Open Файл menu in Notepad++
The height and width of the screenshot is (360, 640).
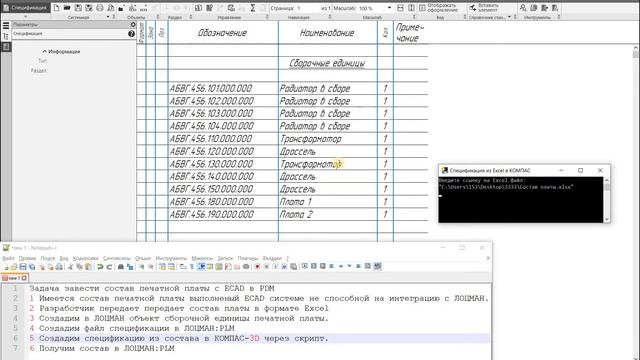[x=8, y=258]
